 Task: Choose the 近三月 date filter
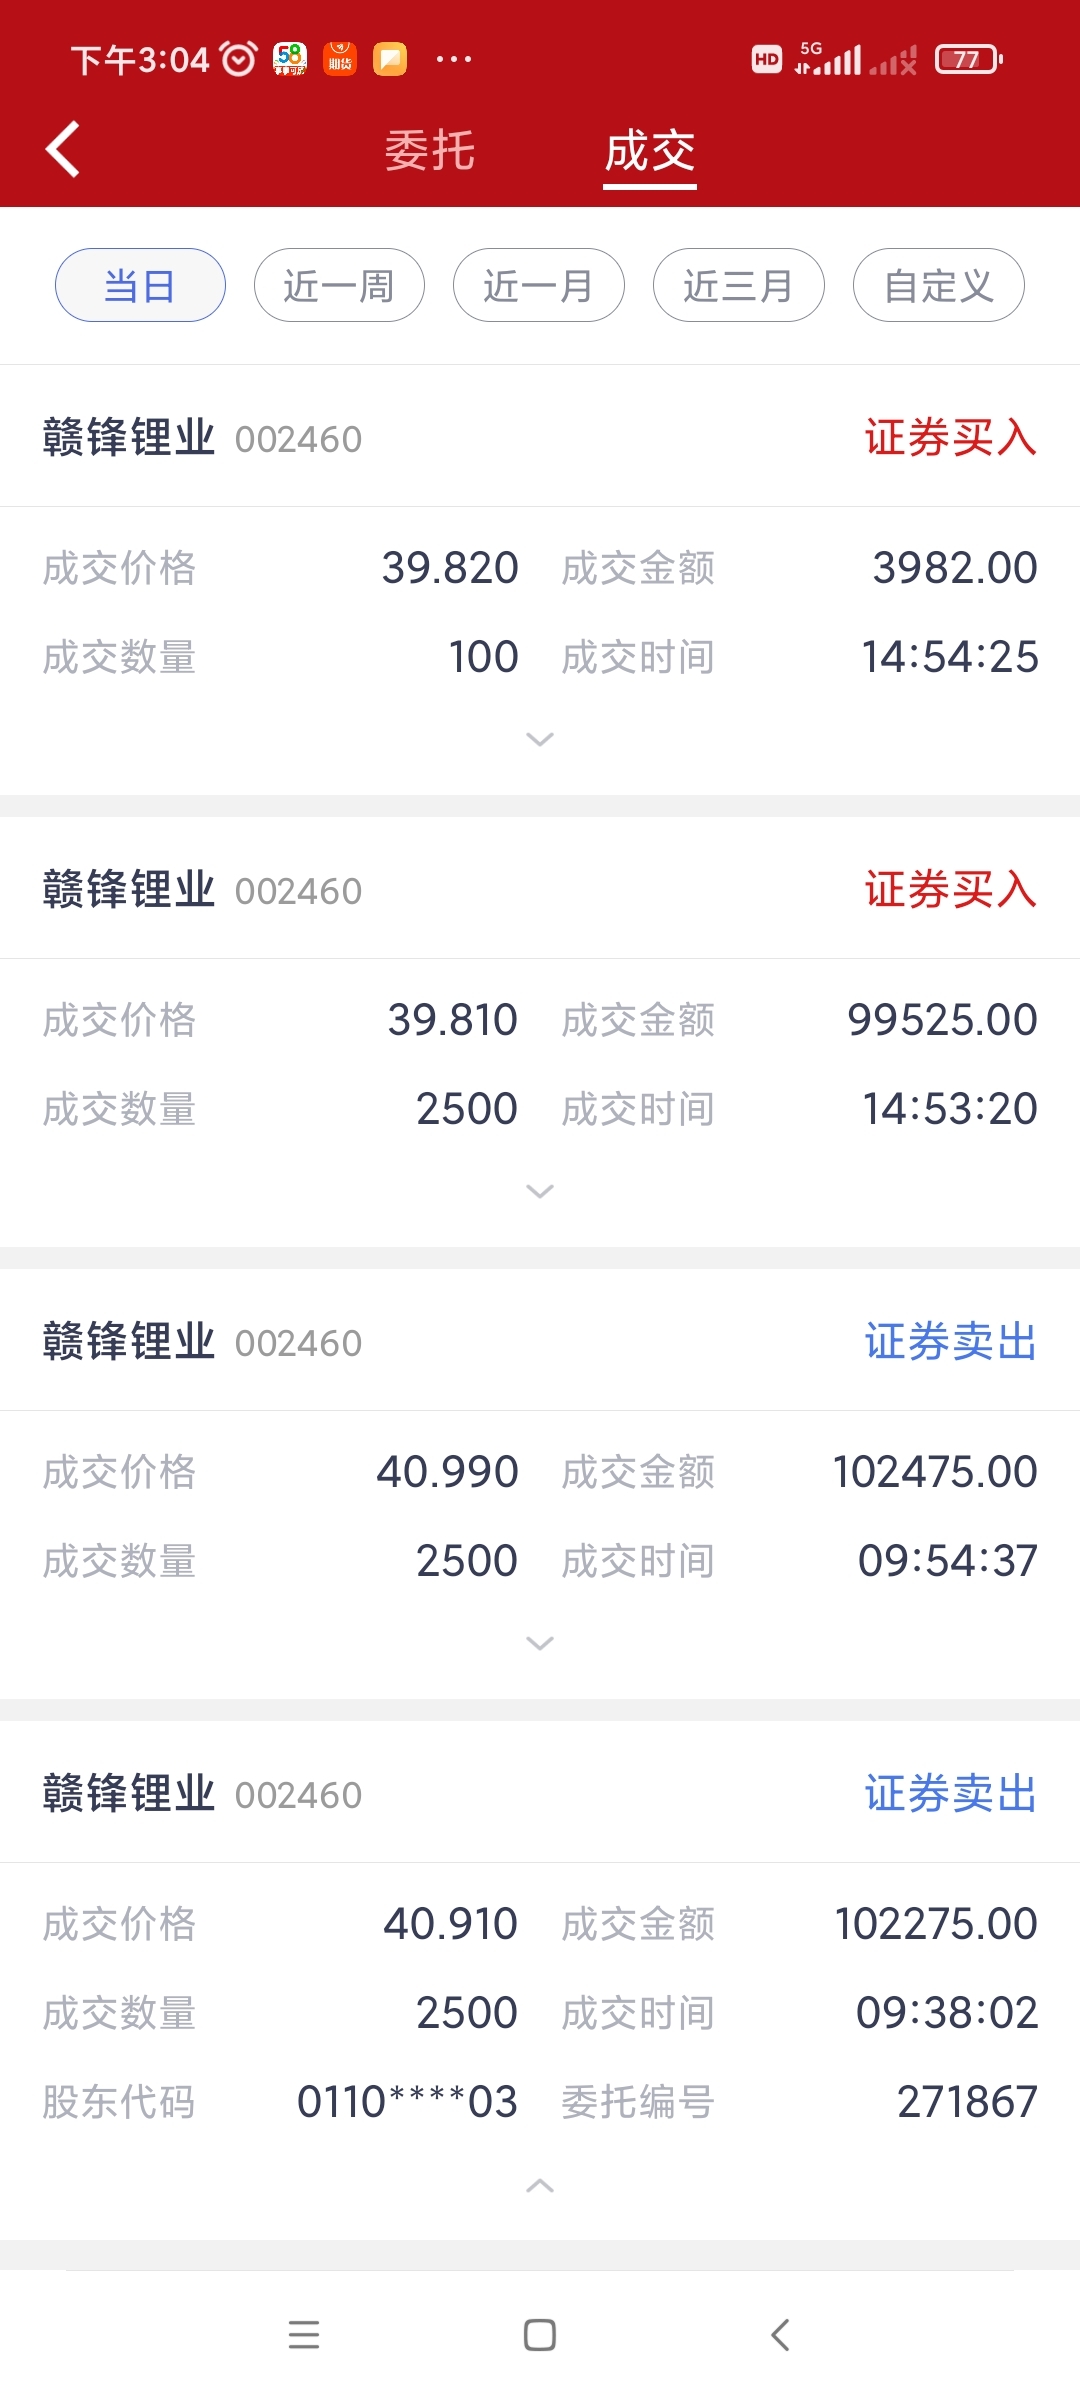739,285
